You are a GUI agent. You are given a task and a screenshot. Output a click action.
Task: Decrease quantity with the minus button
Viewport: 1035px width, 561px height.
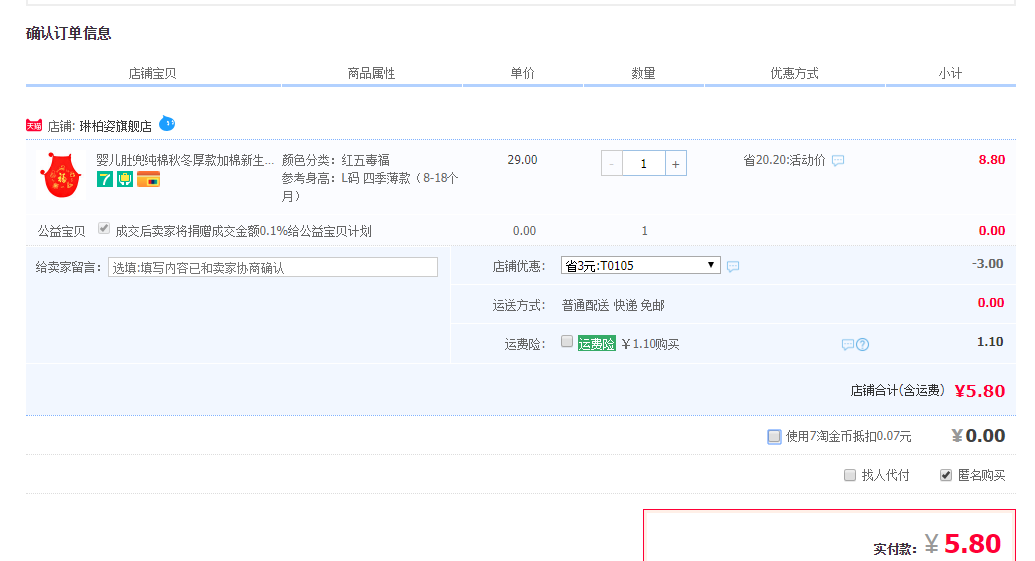pos(612,164)
